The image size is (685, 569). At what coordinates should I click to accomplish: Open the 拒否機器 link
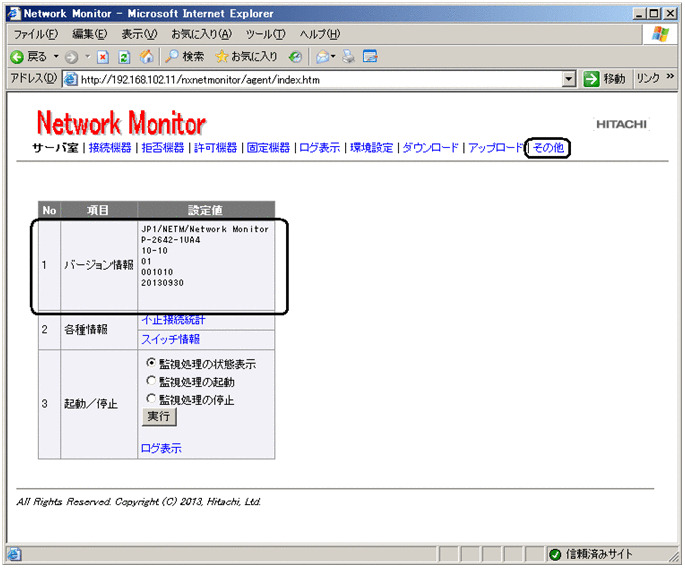[163, 148]
